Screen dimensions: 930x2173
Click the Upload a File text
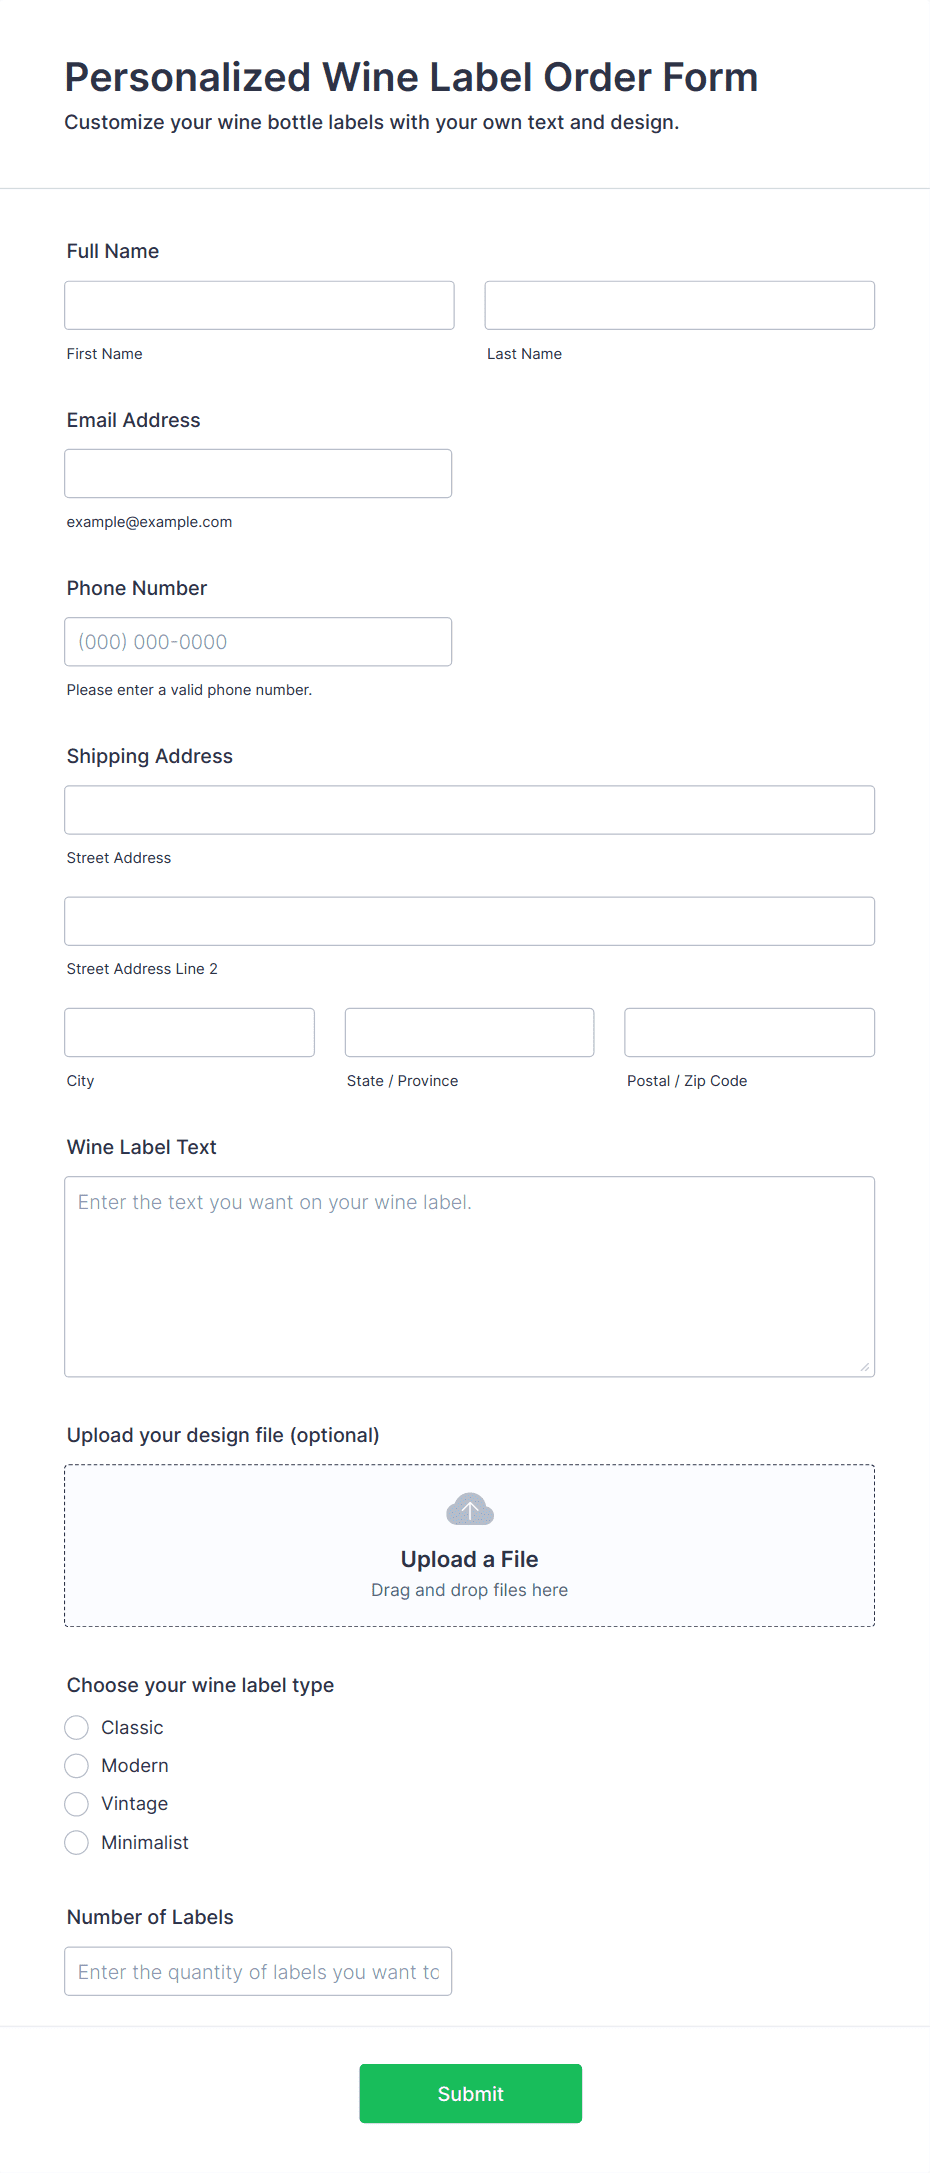tap(469, 1559)
